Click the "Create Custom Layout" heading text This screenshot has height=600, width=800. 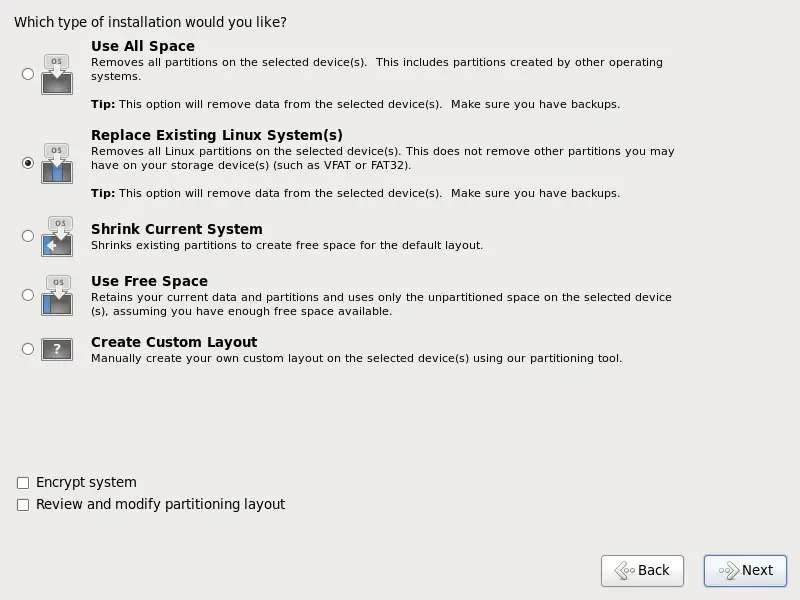point(174,342)
